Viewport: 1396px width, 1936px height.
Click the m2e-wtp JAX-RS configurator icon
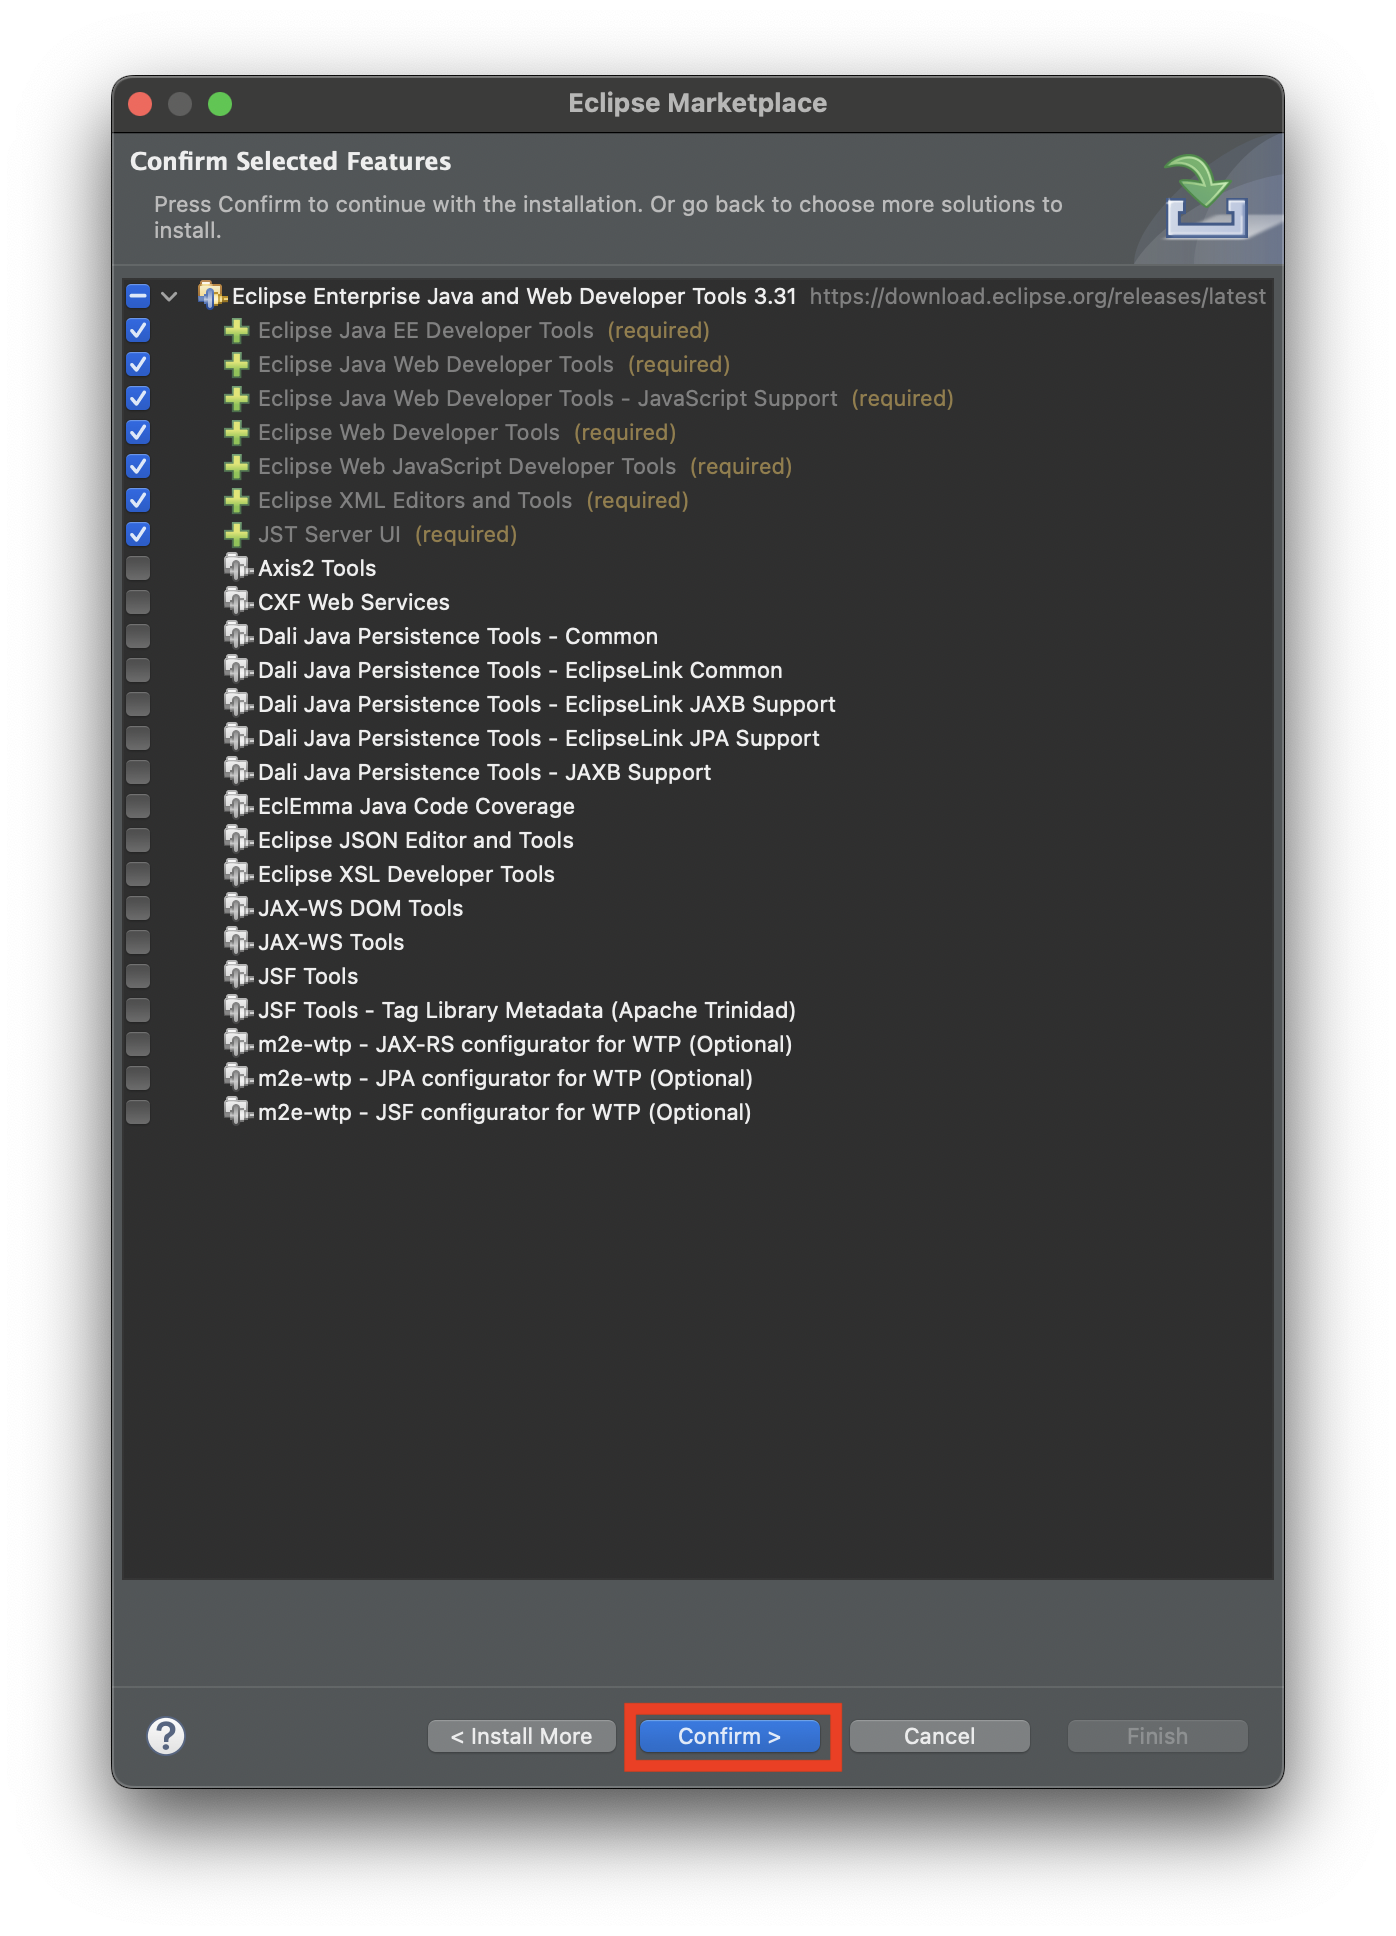coord(238,1044)
